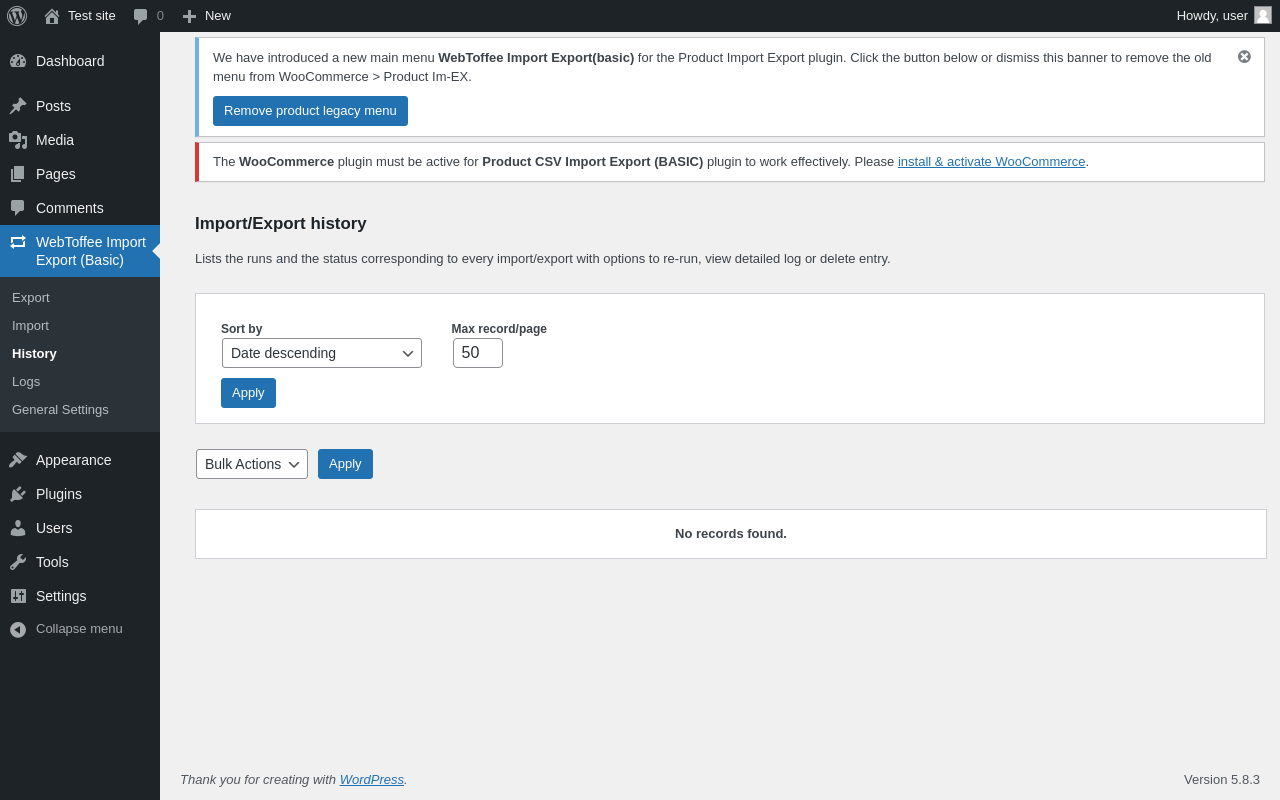Open the Sort by Date descending dropdown
1280x800 pixels.
point(322,353)
